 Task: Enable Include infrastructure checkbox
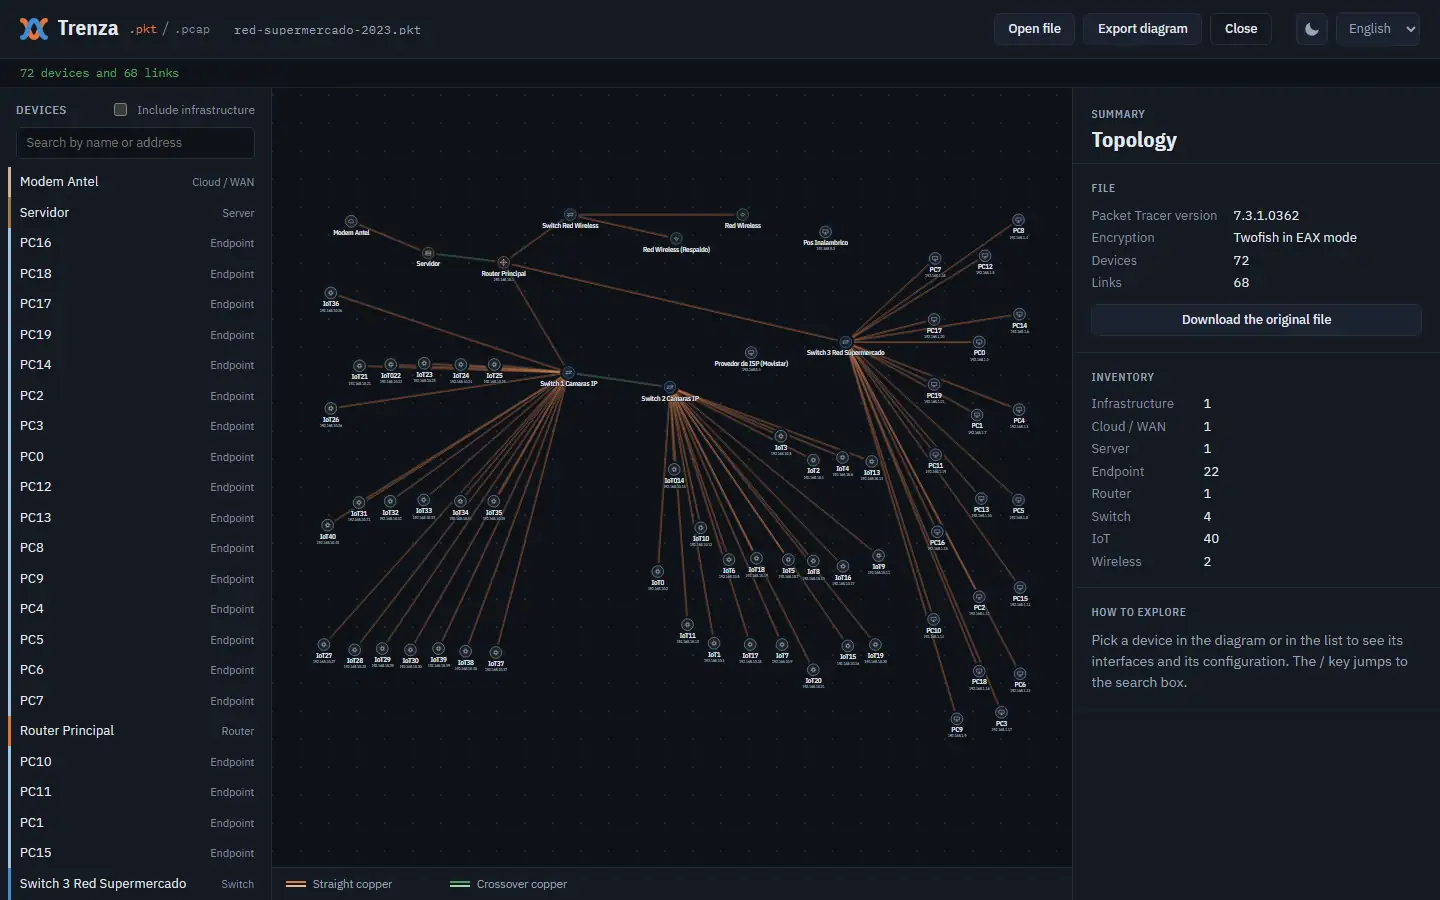click(x=120, y=110)
